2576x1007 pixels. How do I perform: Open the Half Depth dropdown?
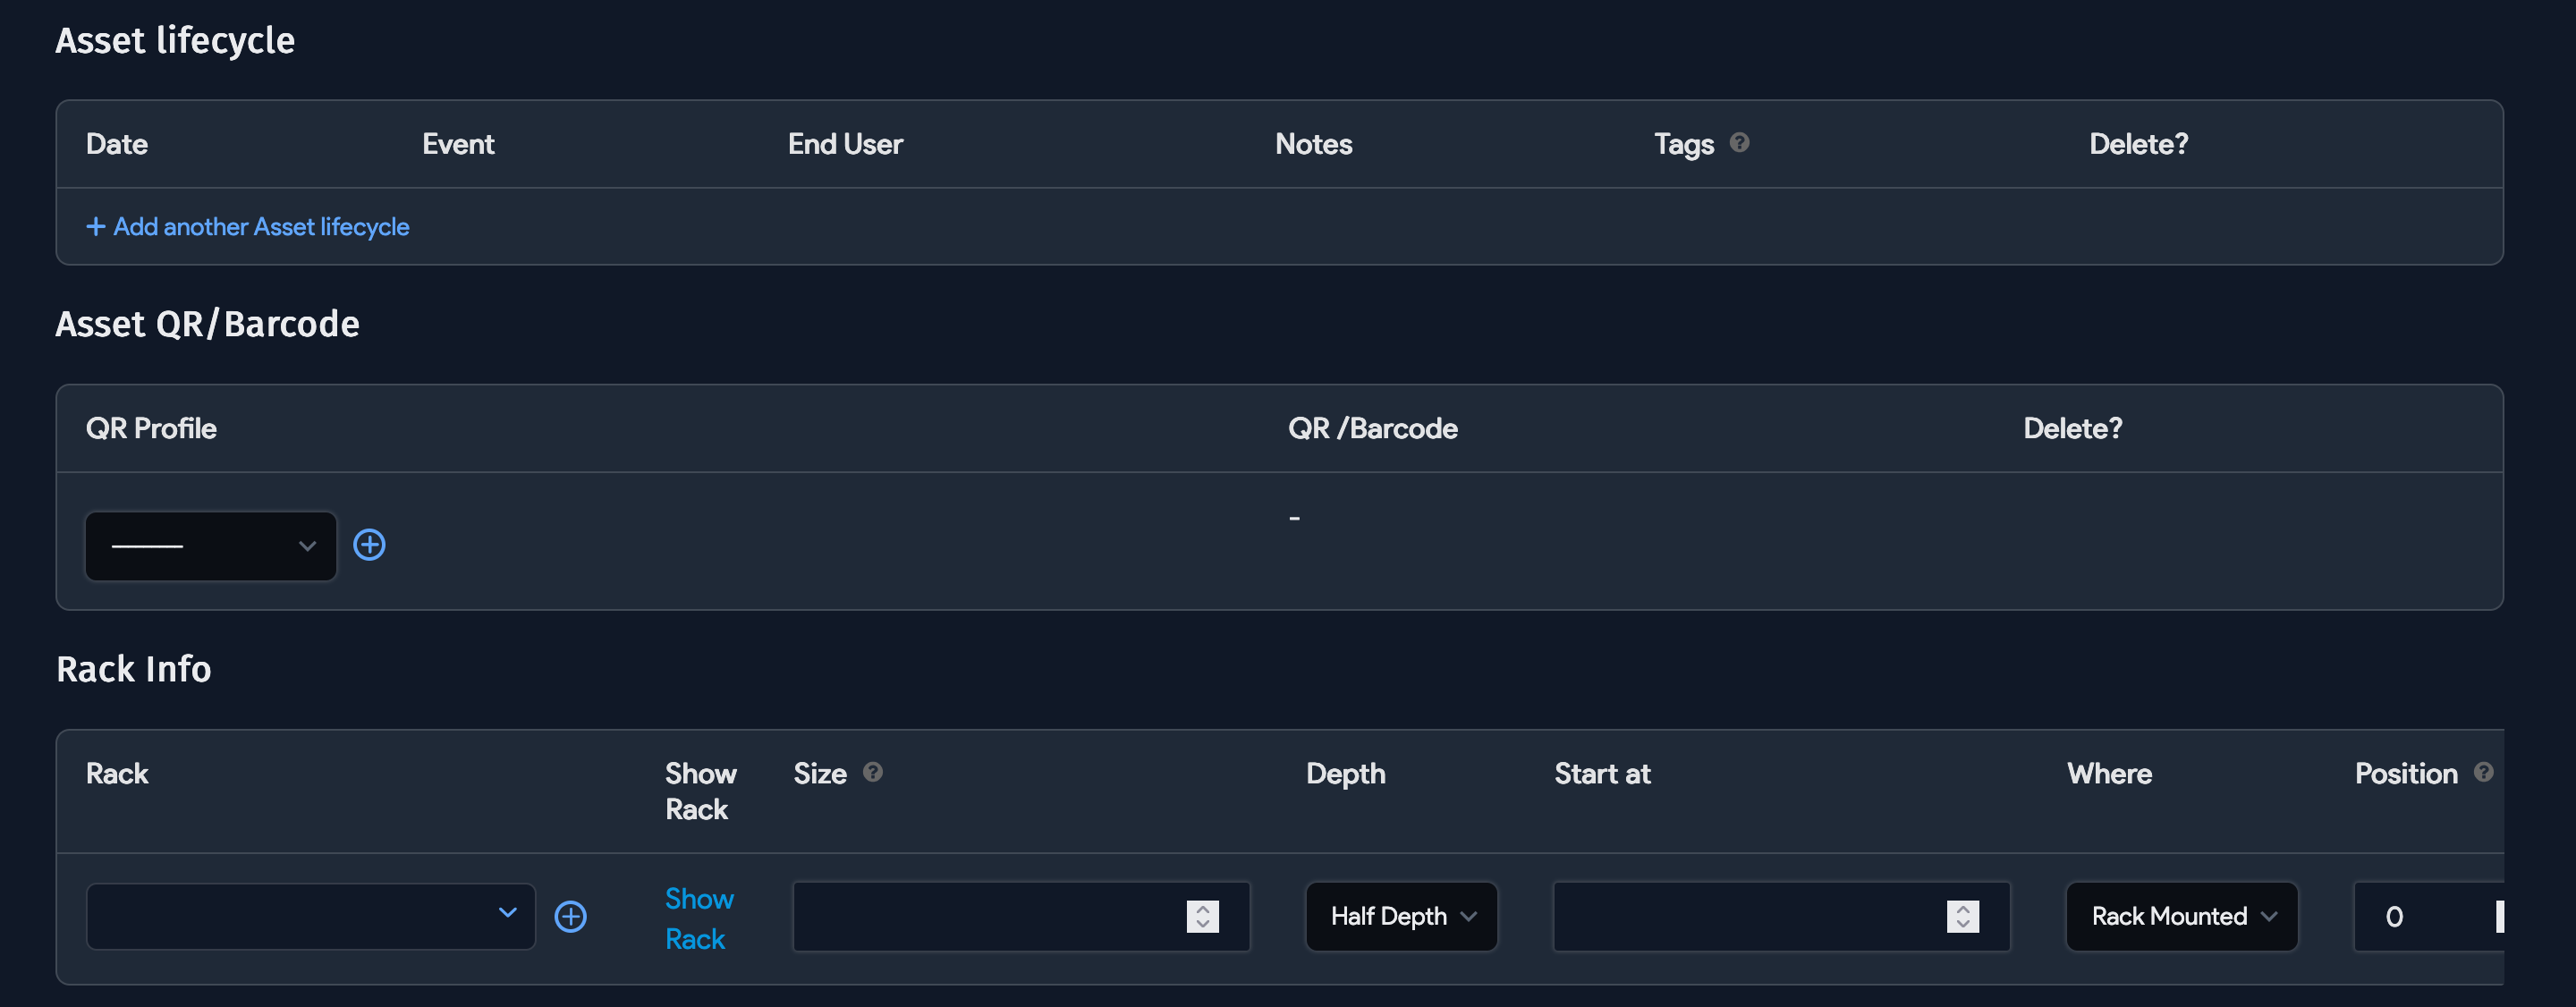click(x=1401, y=916)
